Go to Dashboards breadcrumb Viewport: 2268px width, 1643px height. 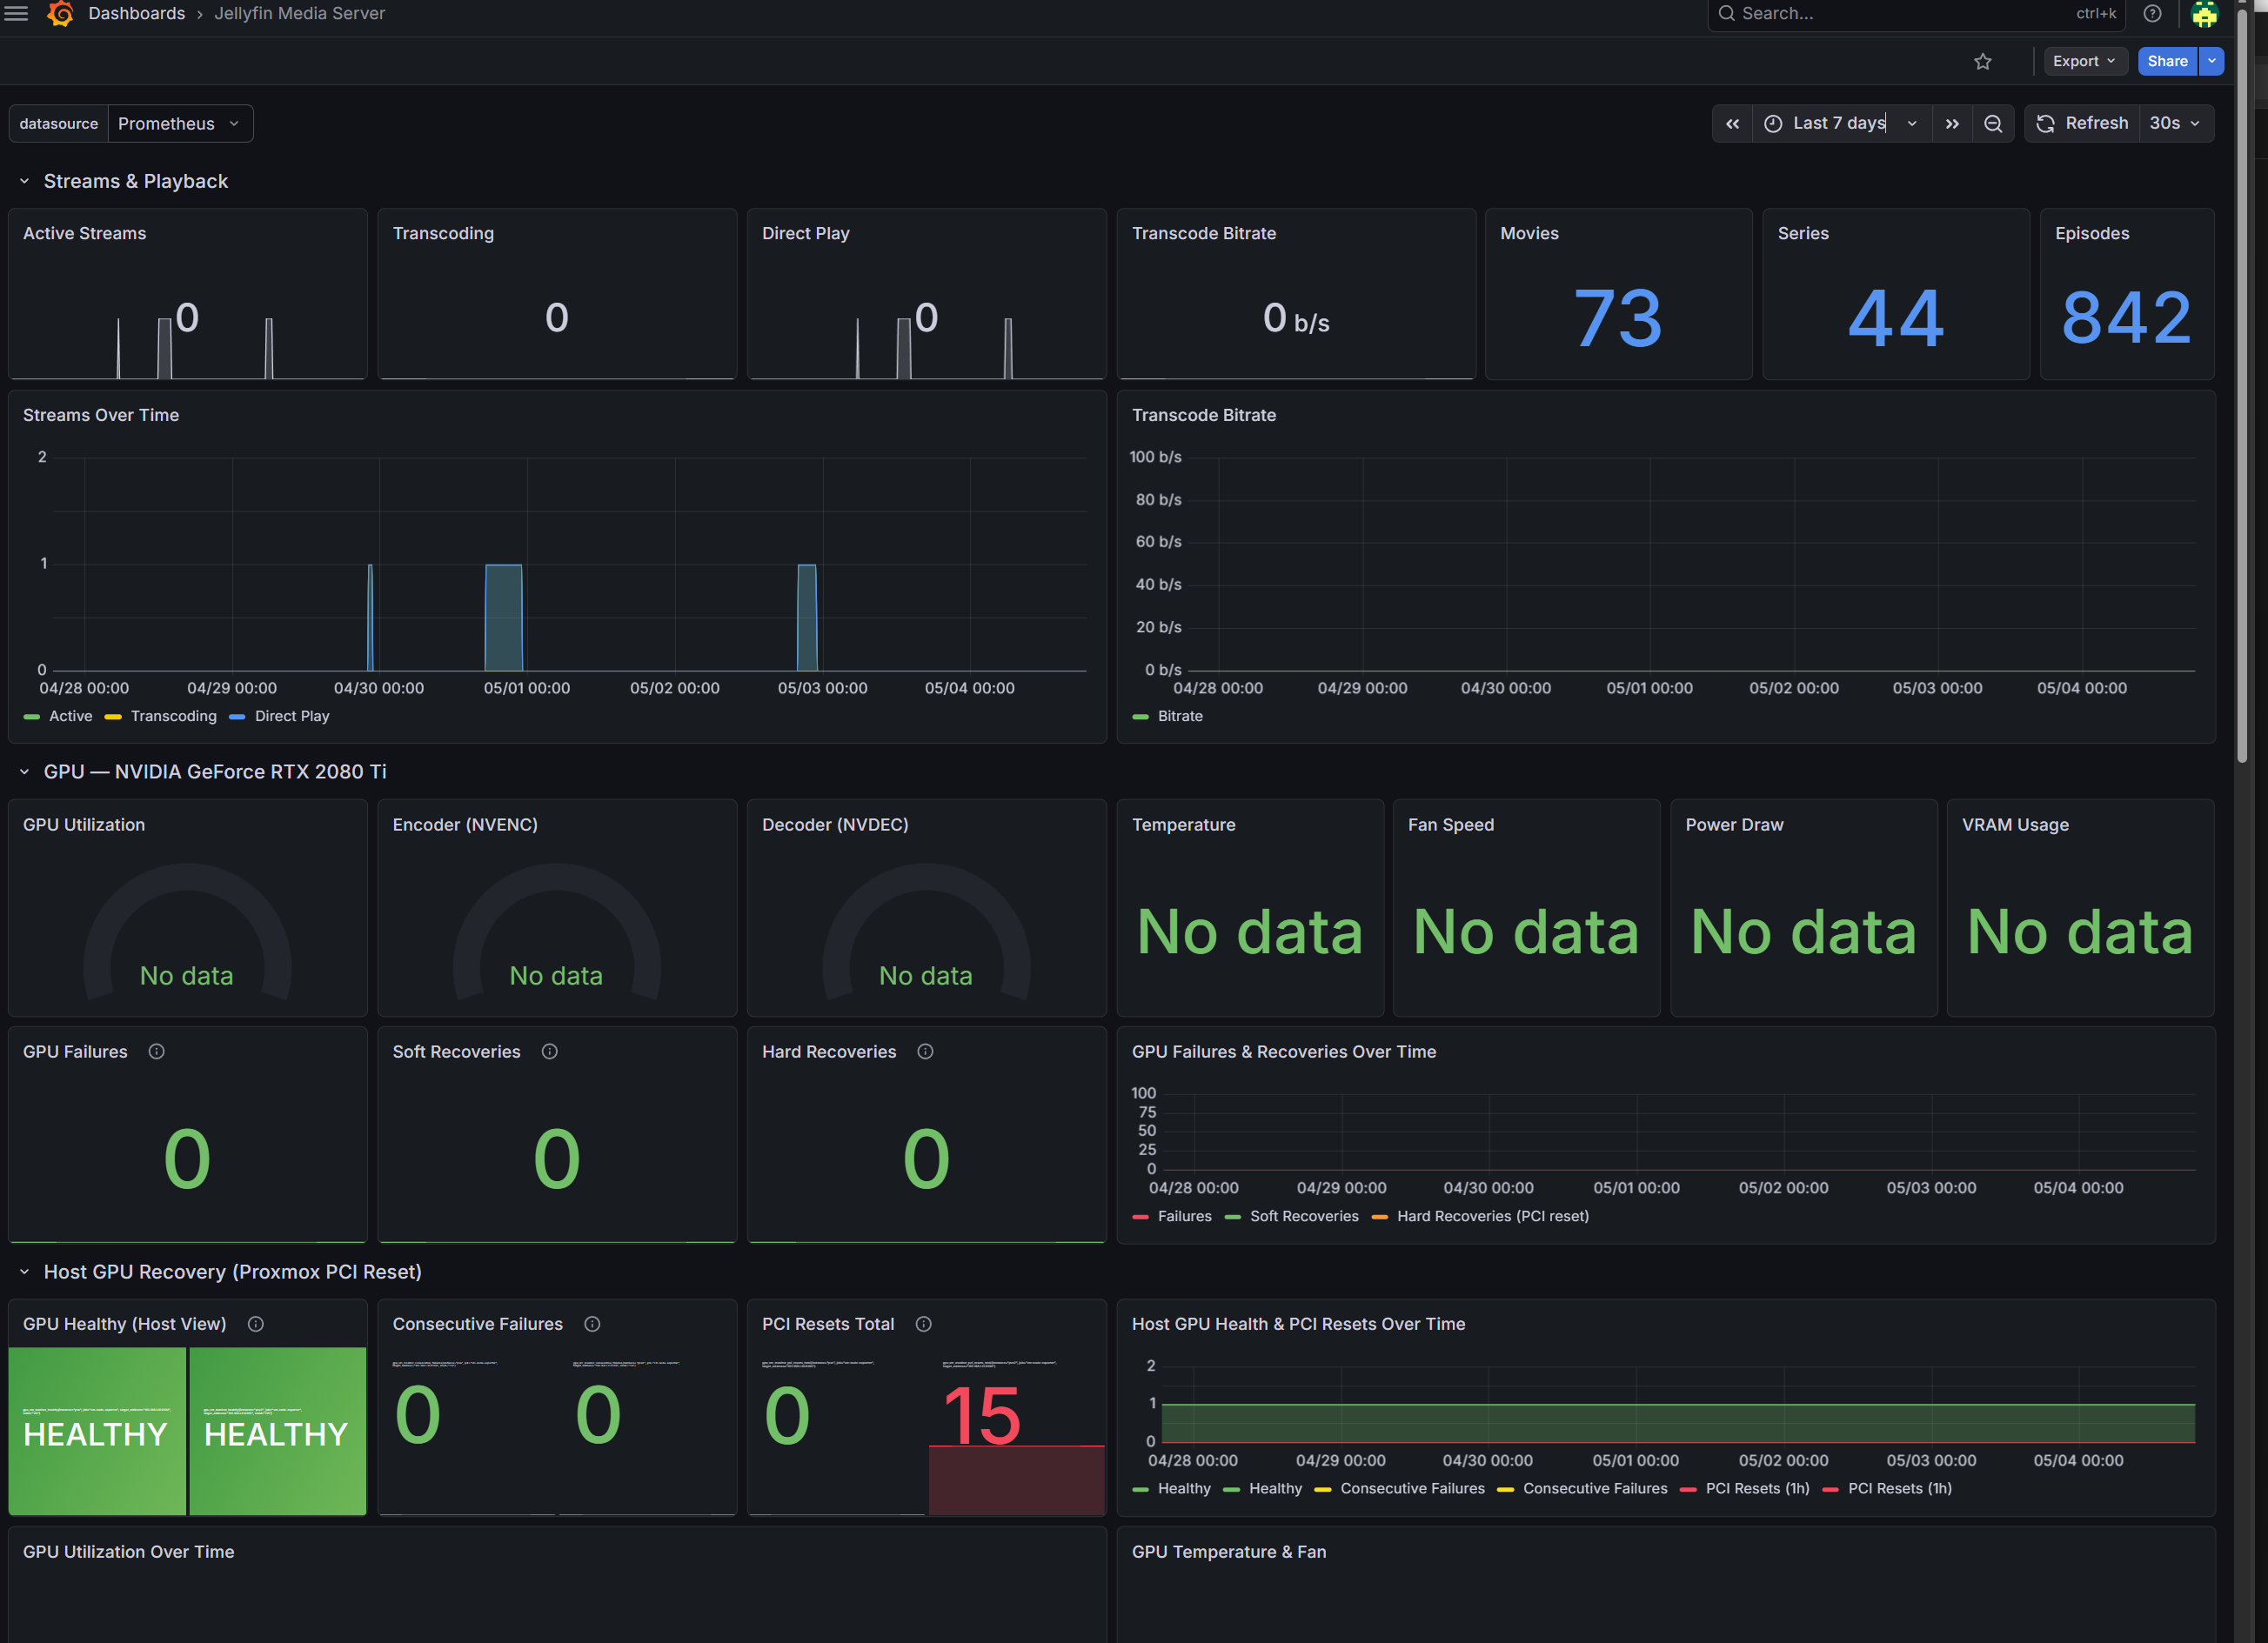[137, 13]
